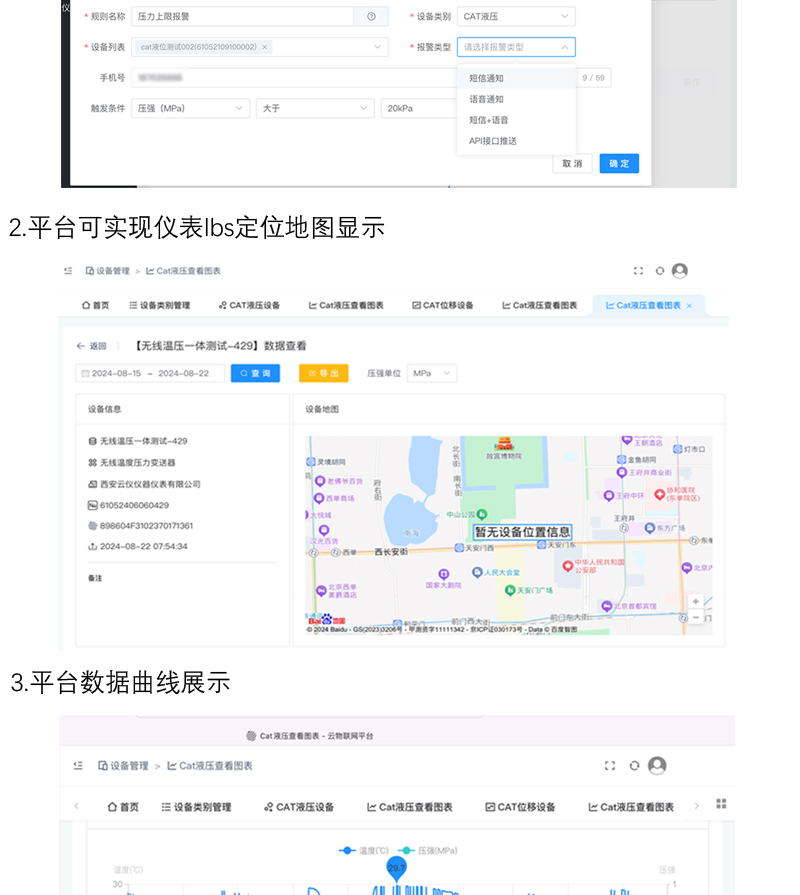800x895 pixels.
Task: Zoom out on the Baidu device map
Action: [x=696, y=618]
